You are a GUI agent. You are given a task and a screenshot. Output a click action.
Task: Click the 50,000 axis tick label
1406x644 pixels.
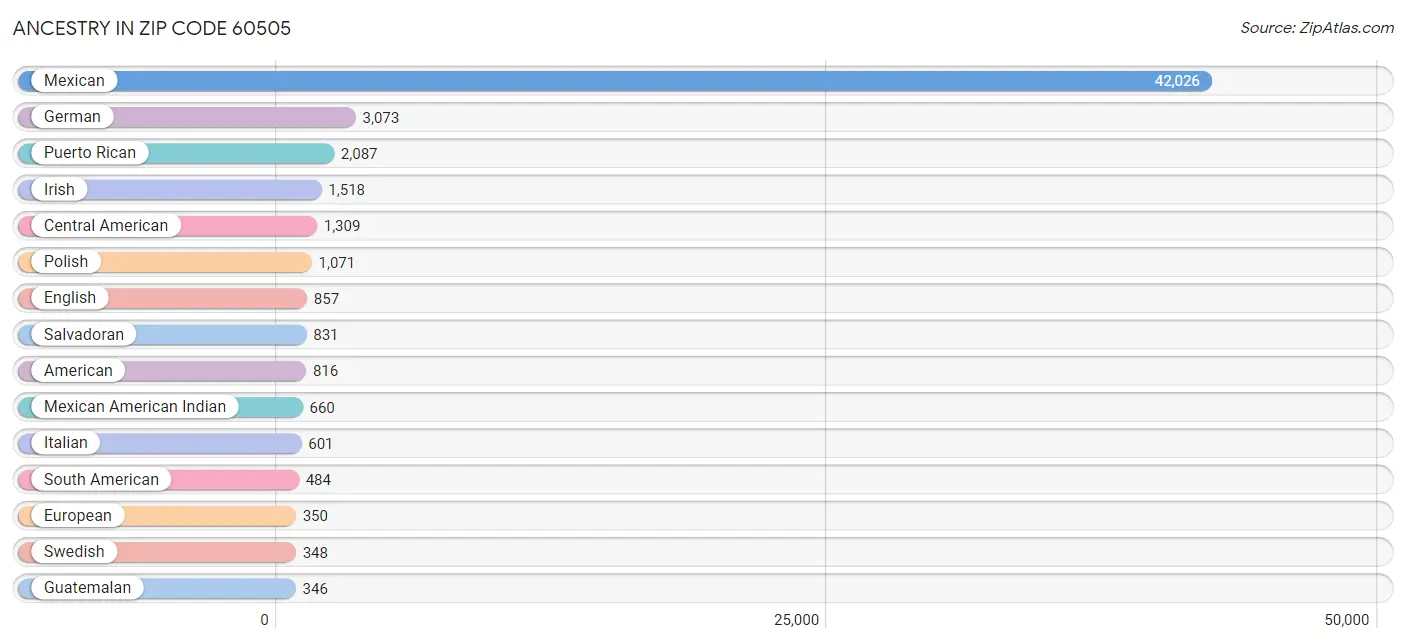1347,620
